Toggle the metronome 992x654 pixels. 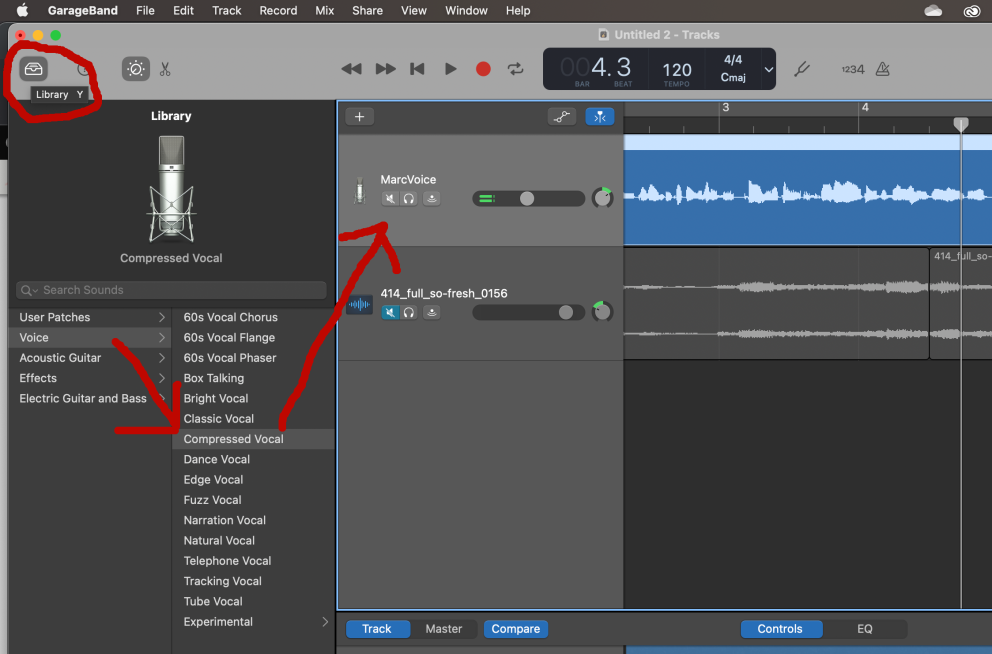pos(883,69)
